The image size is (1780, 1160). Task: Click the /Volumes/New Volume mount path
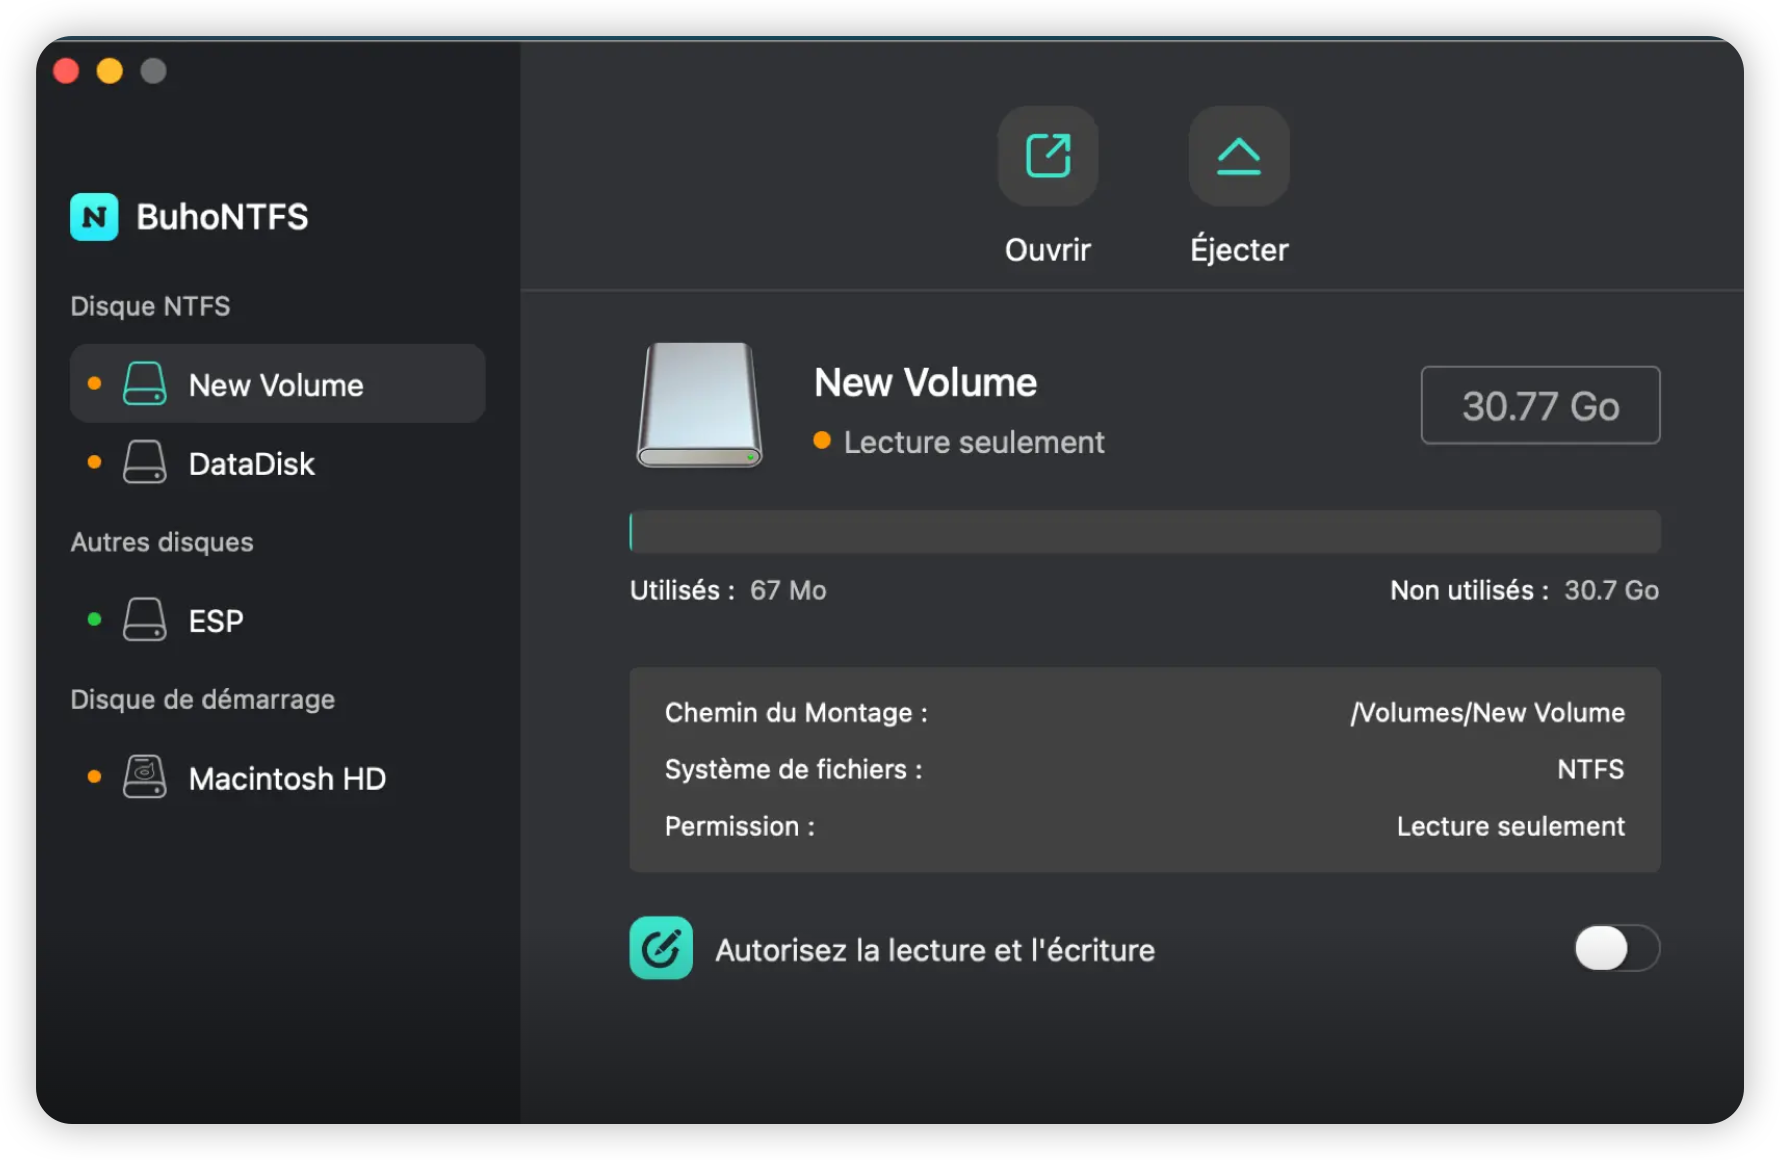point(1487,713)
